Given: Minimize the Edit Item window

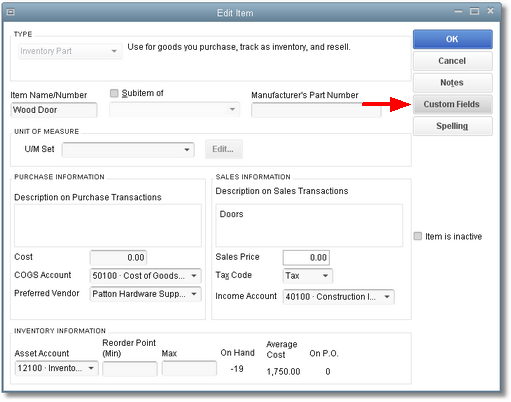Looking at the screenshot, I should [x=458, y=11].
